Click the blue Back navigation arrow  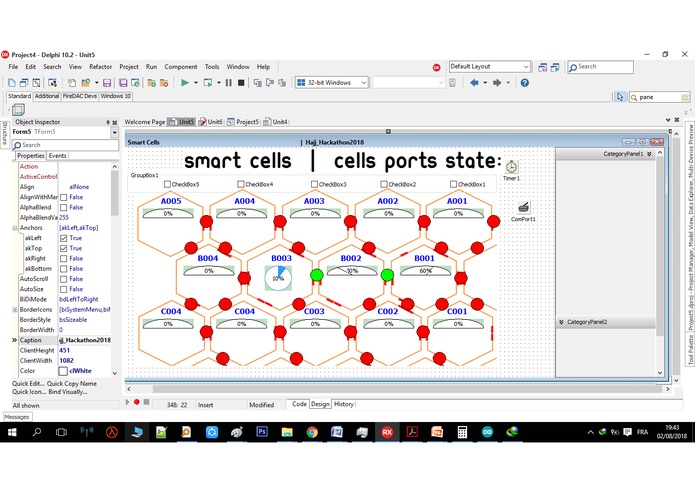tap(474, 83)
